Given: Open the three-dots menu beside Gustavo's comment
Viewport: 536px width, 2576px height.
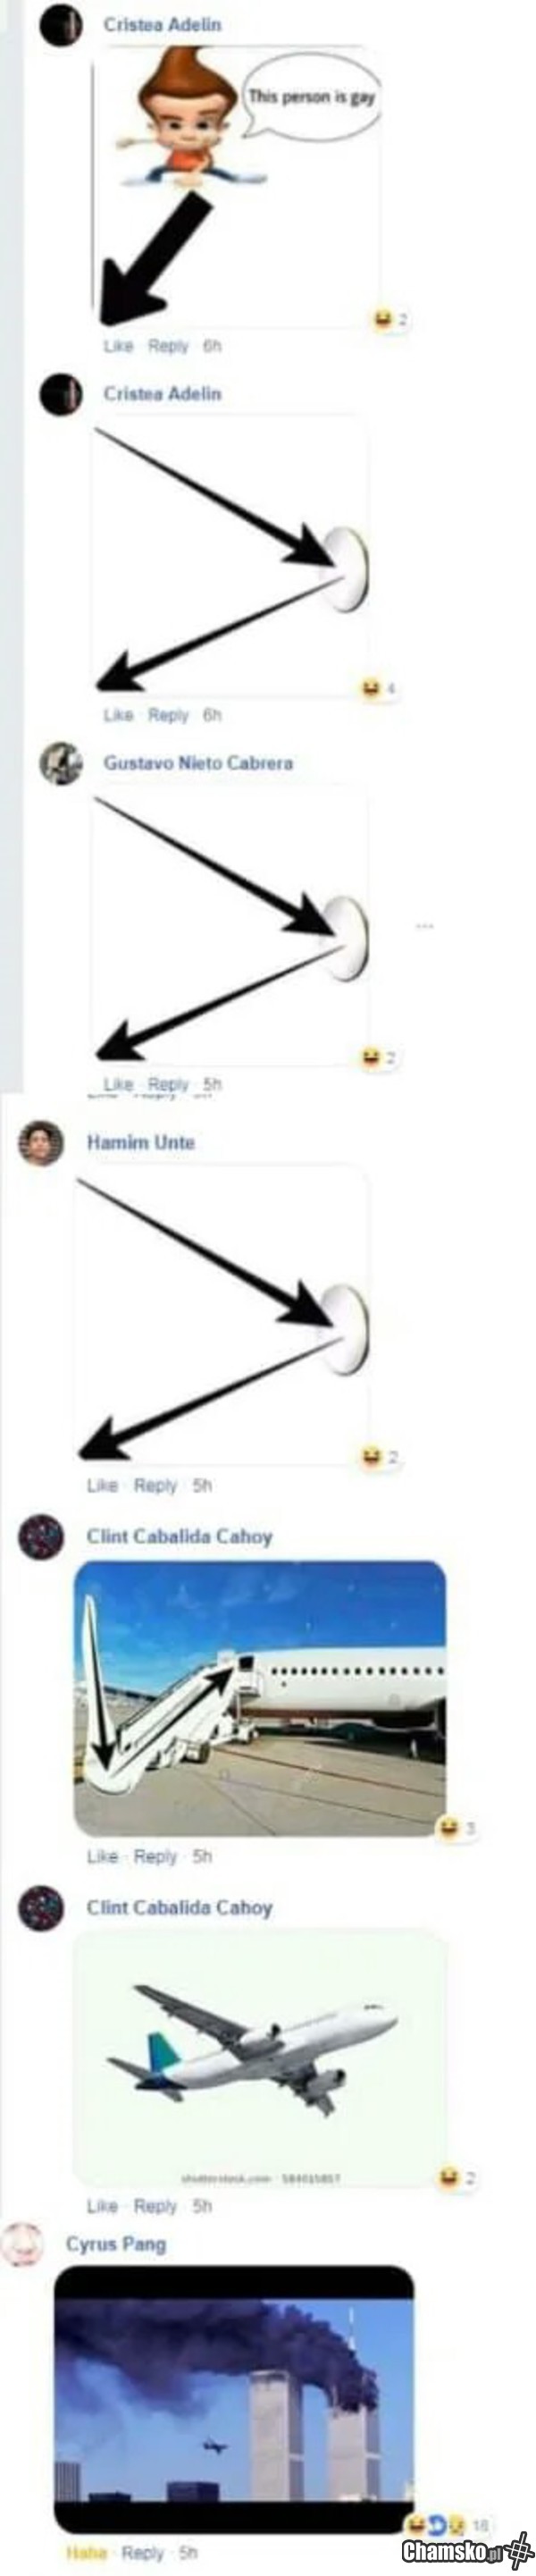Looking at the screenshot, I should (425, 925).
